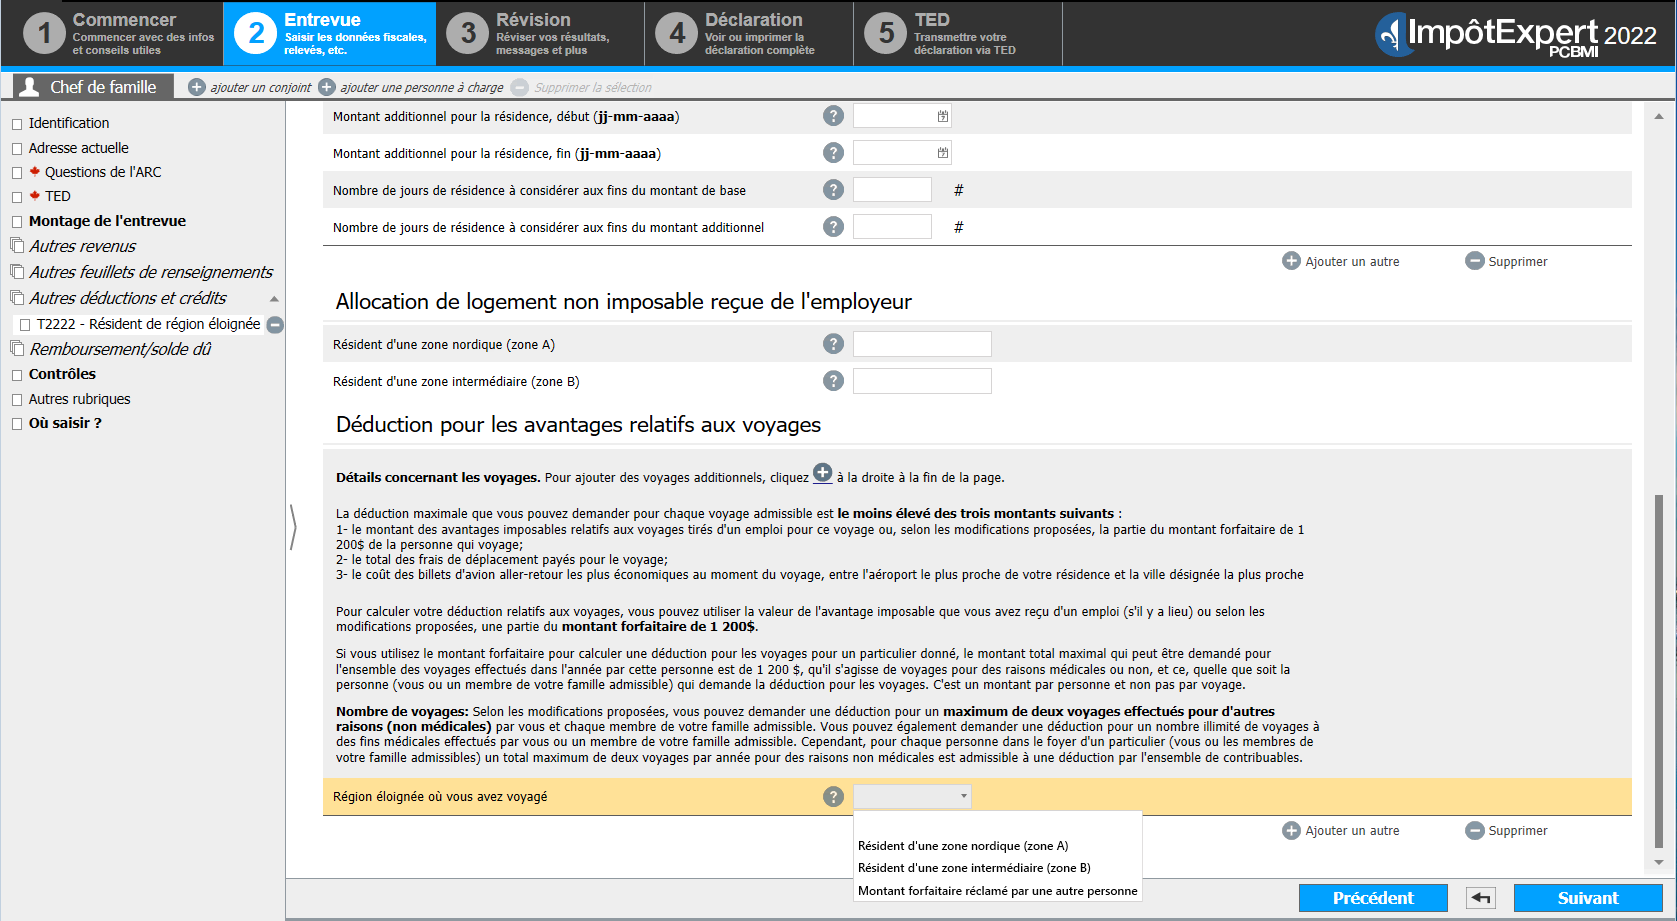The height and width of the screenshot is (921, 1677).
Task: Open T2222 - Résident de région éloignée page
Action: (148, 324)
